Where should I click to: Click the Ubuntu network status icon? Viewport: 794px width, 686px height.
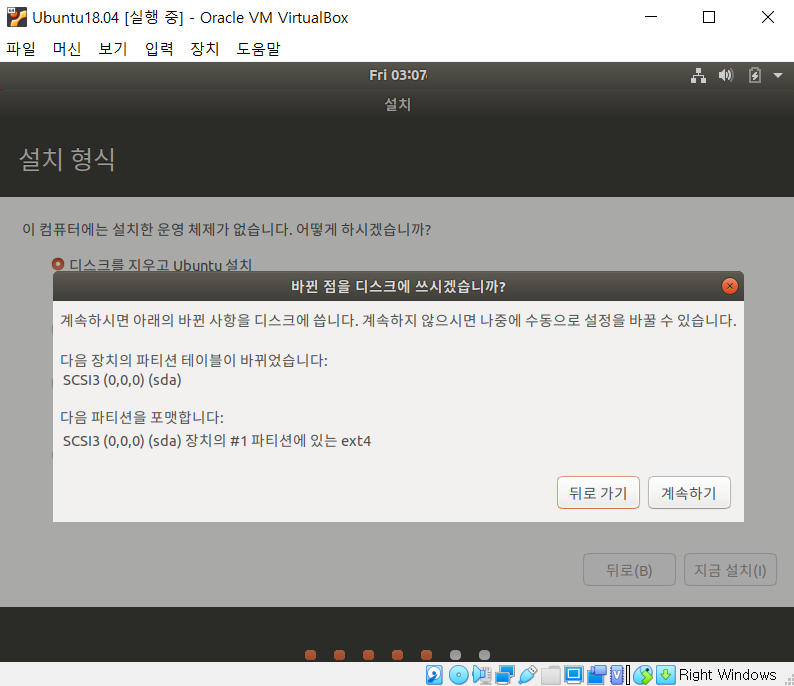click(x=698, y=75)
